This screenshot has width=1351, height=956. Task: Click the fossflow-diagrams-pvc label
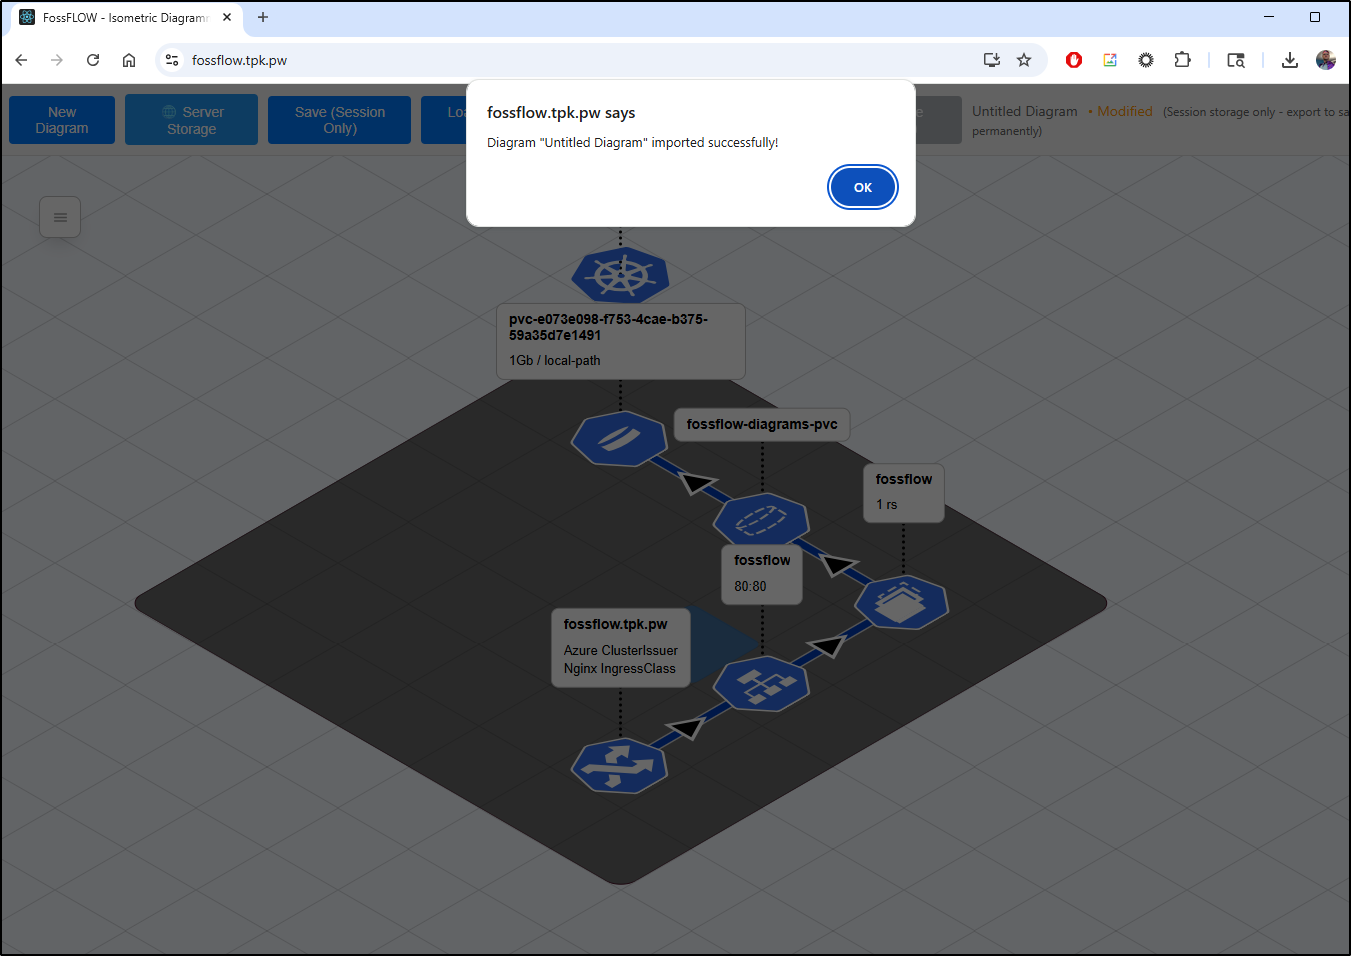pos(762,424)
